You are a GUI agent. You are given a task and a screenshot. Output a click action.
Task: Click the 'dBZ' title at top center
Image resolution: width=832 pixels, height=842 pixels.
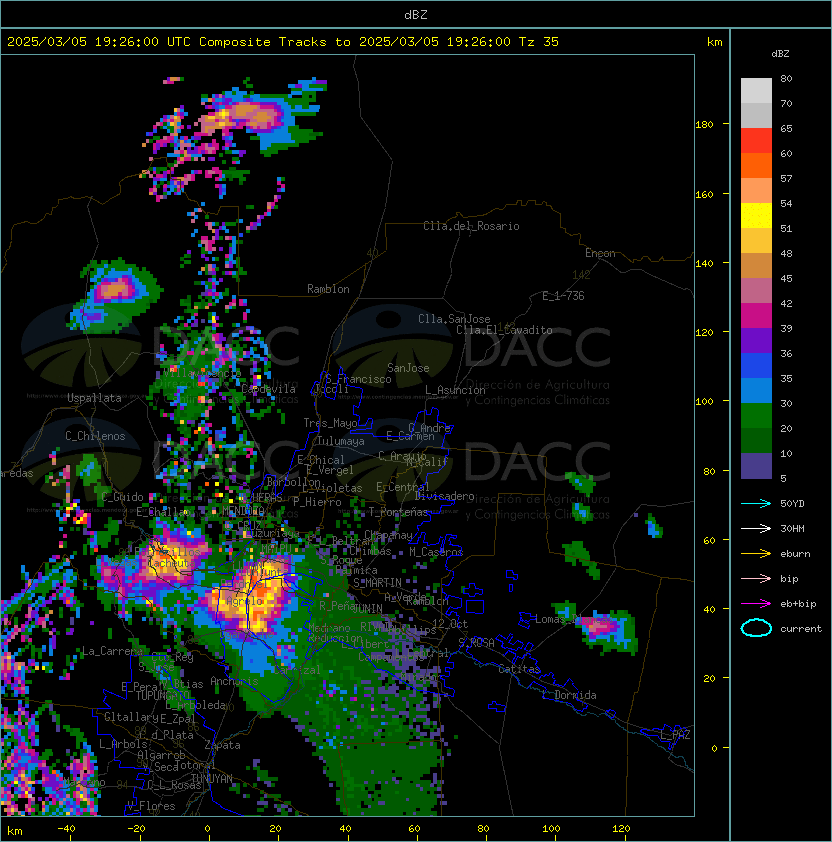coord(416,14)
